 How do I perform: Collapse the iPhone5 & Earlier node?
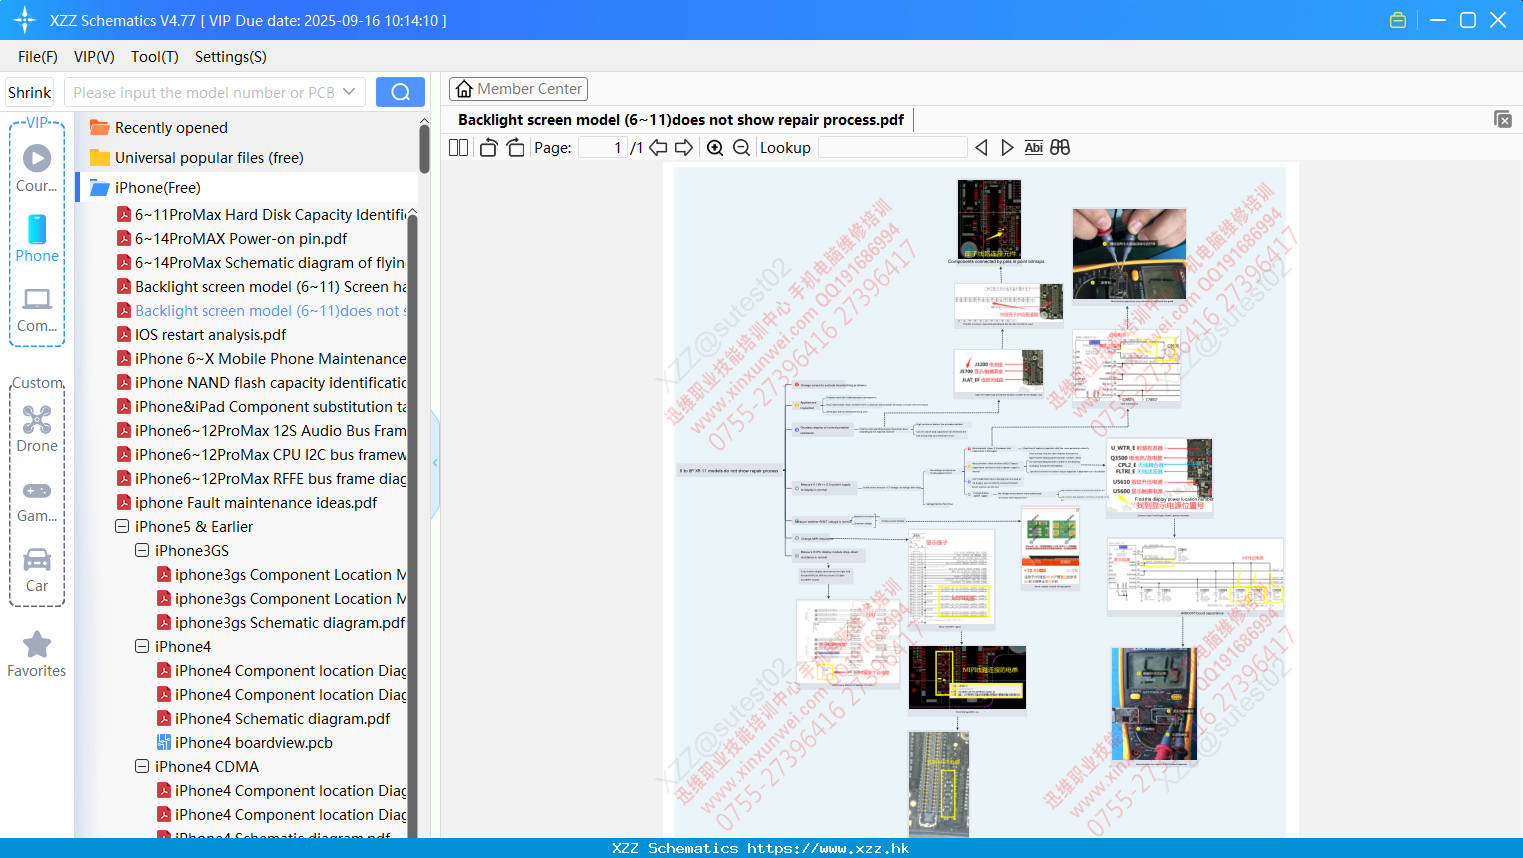pos(122,527)
